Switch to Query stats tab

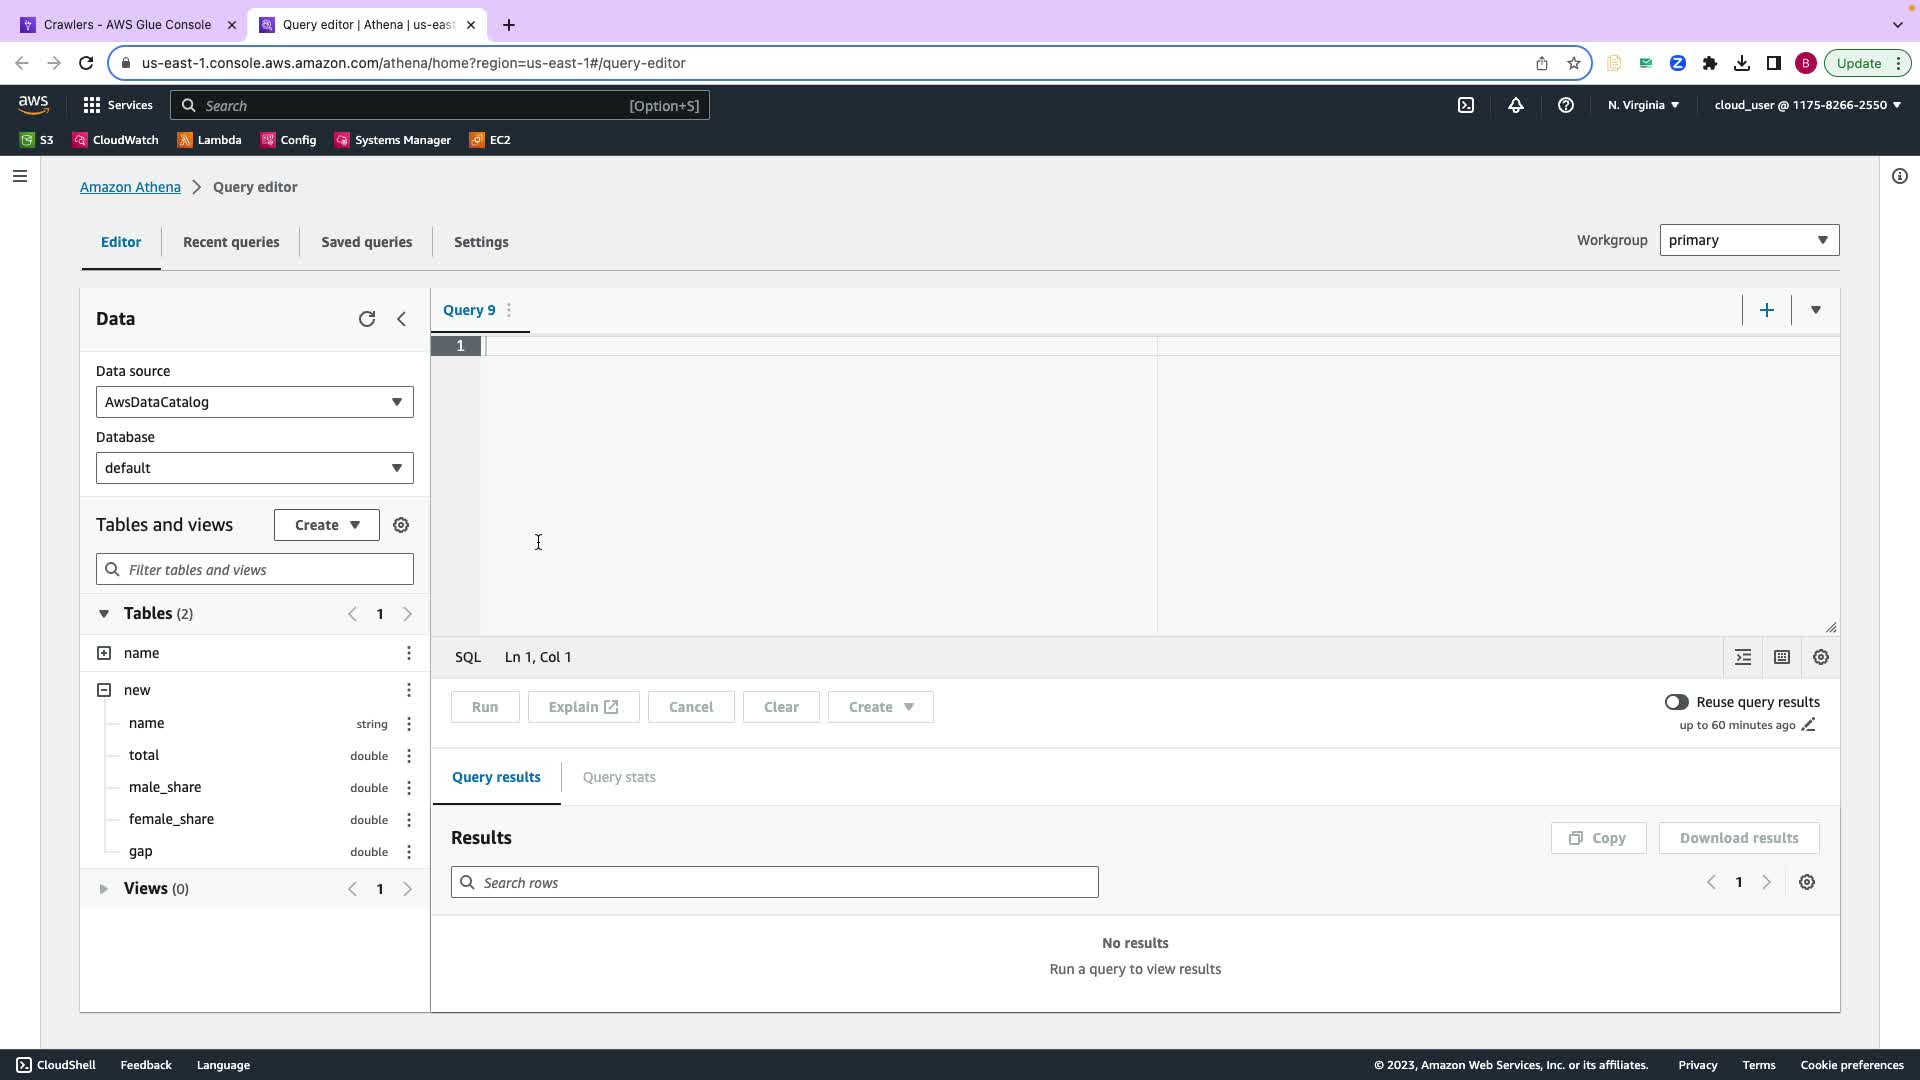click(619, 777)
